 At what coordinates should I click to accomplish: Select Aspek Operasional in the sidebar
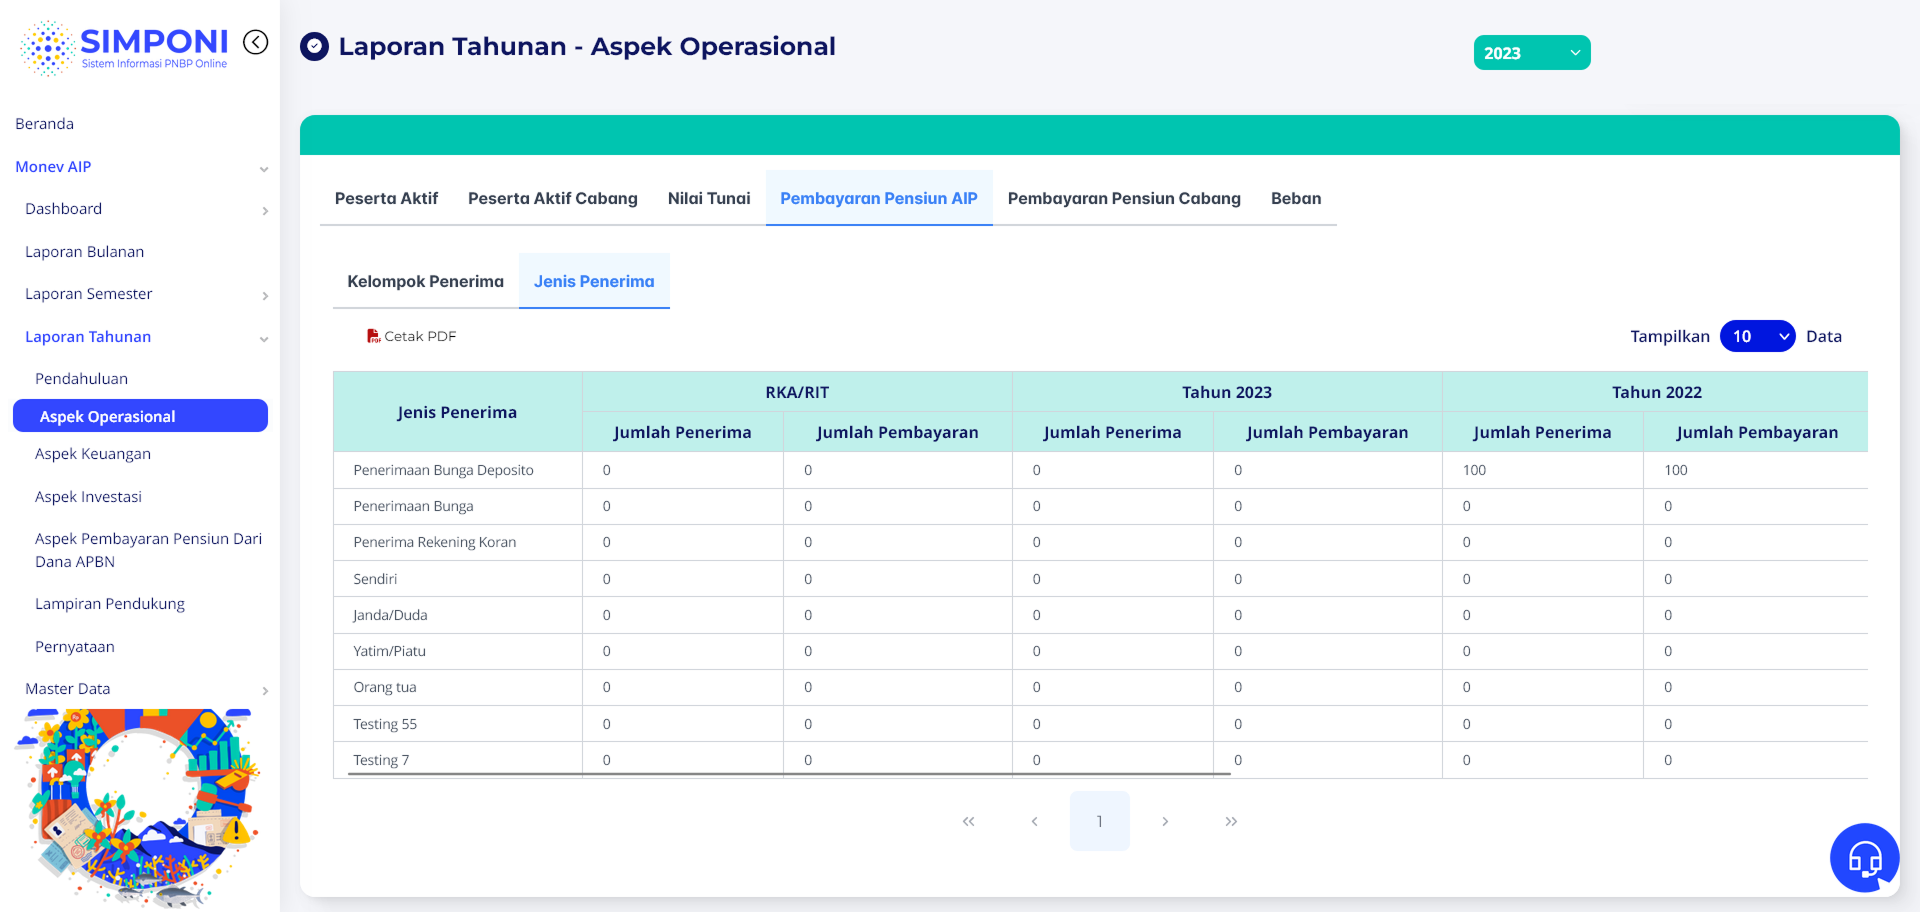pyautogui.click(x=140, y=416)
